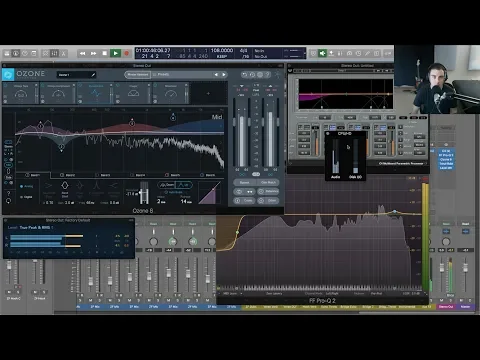Set dynamic direction to Down

point(166,185)
